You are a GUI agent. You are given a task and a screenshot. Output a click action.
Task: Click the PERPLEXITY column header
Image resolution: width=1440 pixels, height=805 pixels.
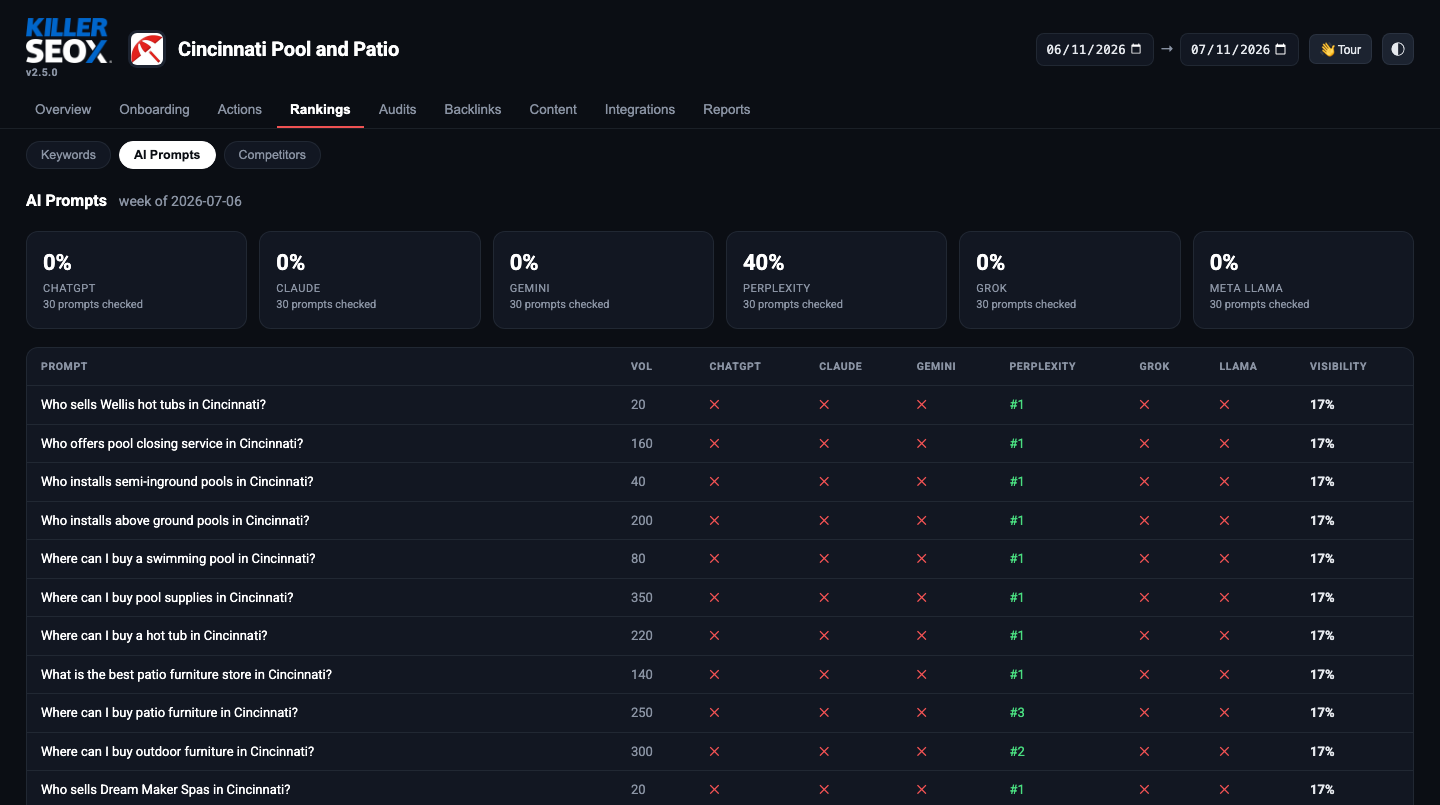(1043, 366)
